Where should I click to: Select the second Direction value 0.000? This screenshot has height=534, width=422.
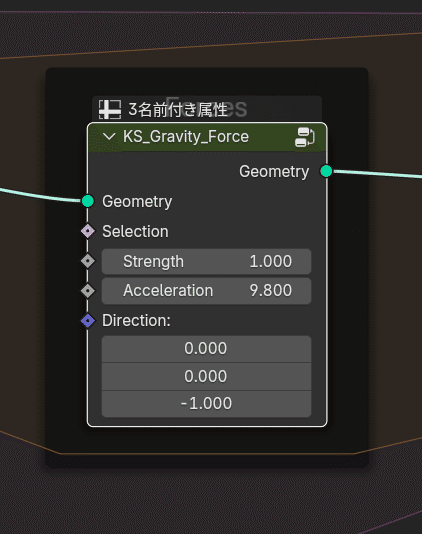[x=206, y=376]
